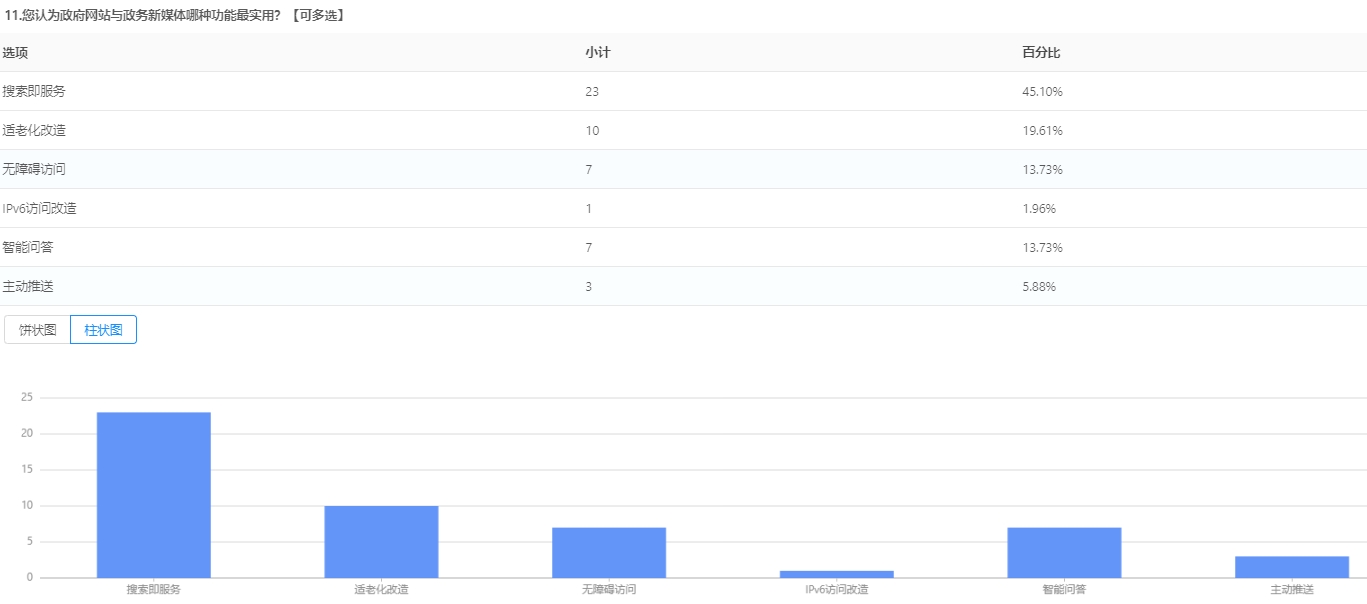Select the 无障碍访问 bar in the chart
This screenshot has width=1367, height=604.
click(x=609, y=552)
